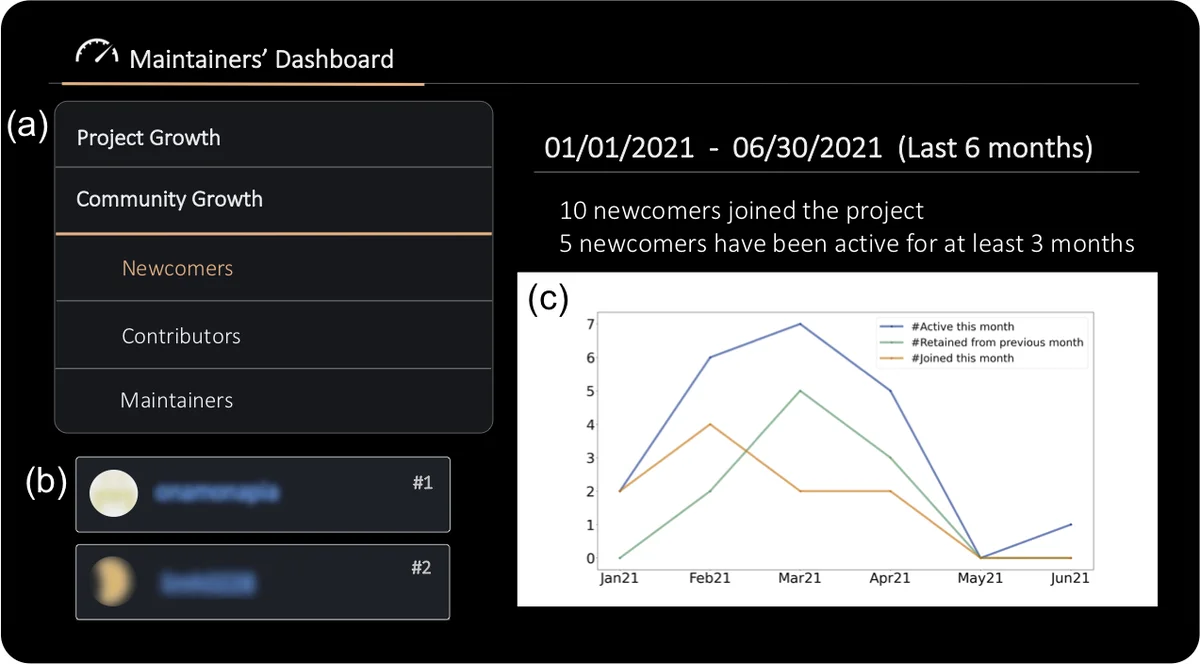Click the Maintainers' Dashboard title
The image size is (1200, 664).
[x=261, y=59]
